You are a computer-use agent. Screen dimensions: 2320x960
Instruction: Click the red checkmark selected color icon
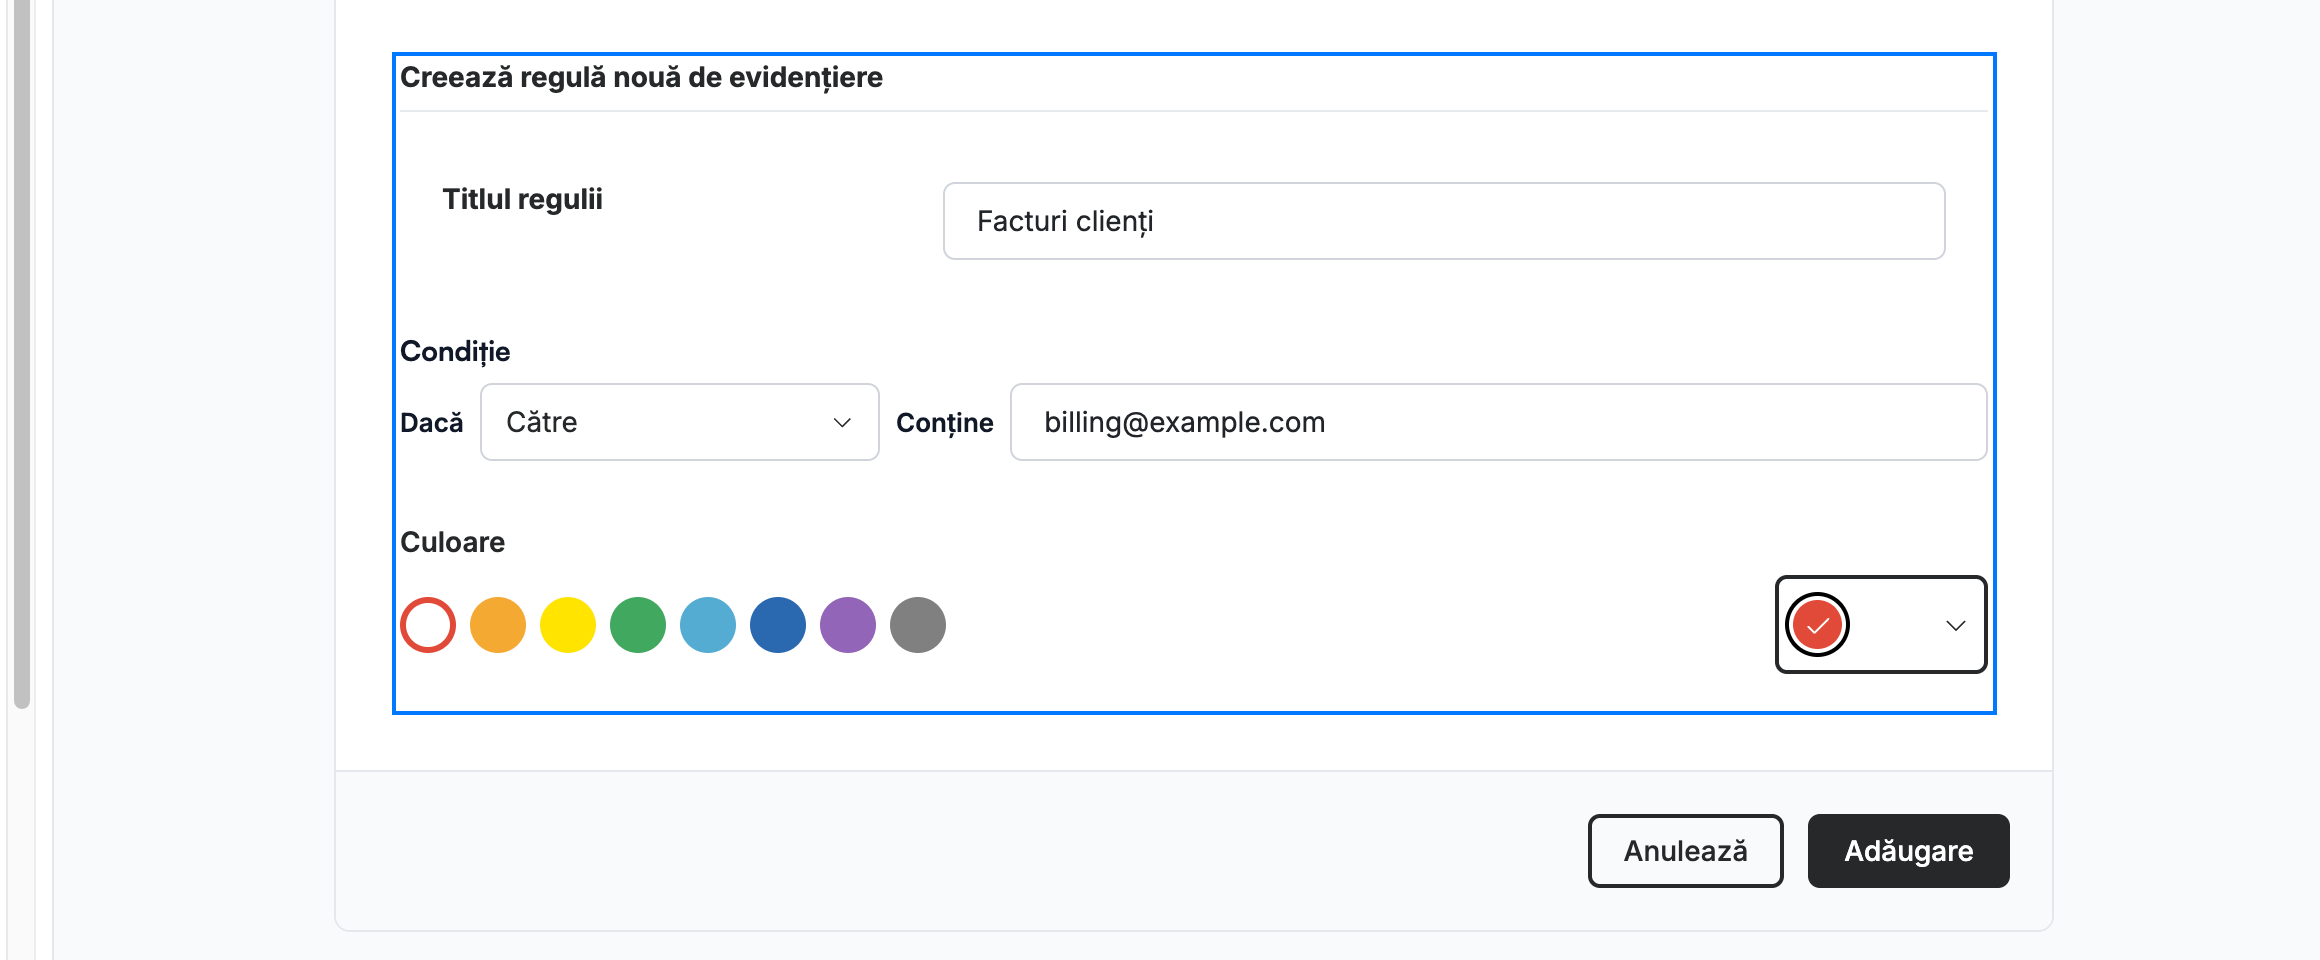(x=1818, y=625)
